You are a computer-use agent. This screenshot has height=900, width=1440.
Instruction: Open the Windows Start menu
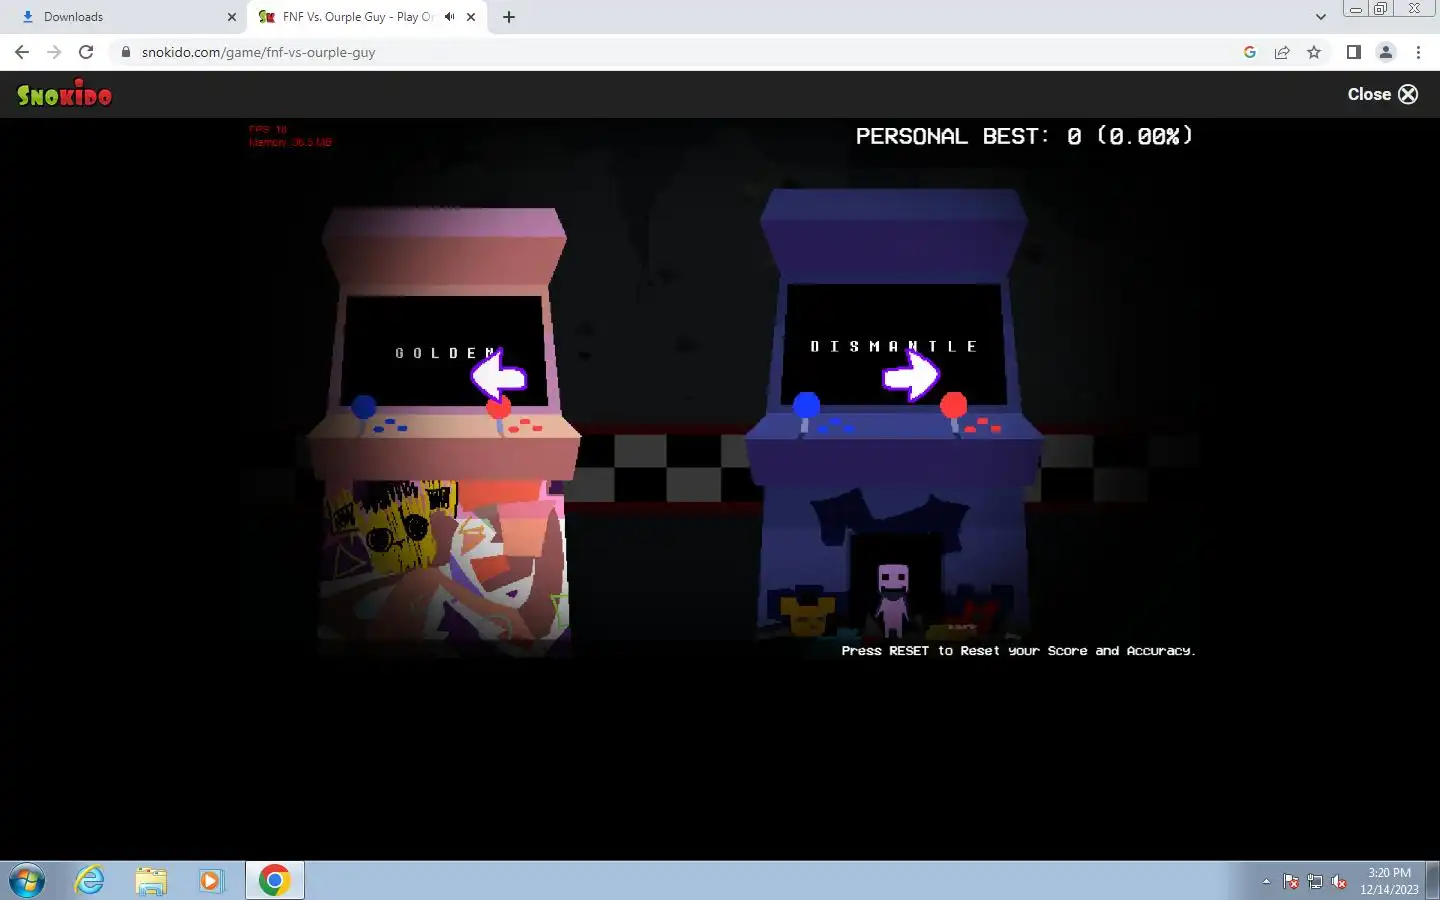[27, 881]
